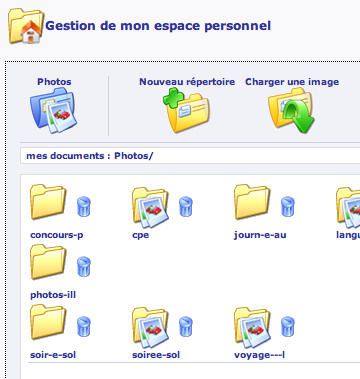Open the voyage---l photo folder
Screen dimensions: 360x379
click(x=252, y=327)
